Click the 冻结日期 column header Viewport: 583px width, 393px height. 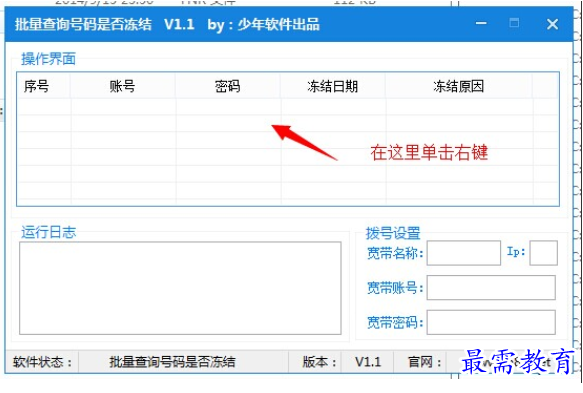tap(333, 86)
